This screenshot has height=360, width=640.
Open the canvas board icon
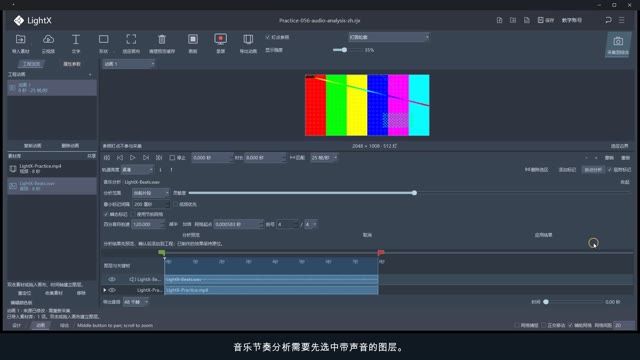(193, 39)
